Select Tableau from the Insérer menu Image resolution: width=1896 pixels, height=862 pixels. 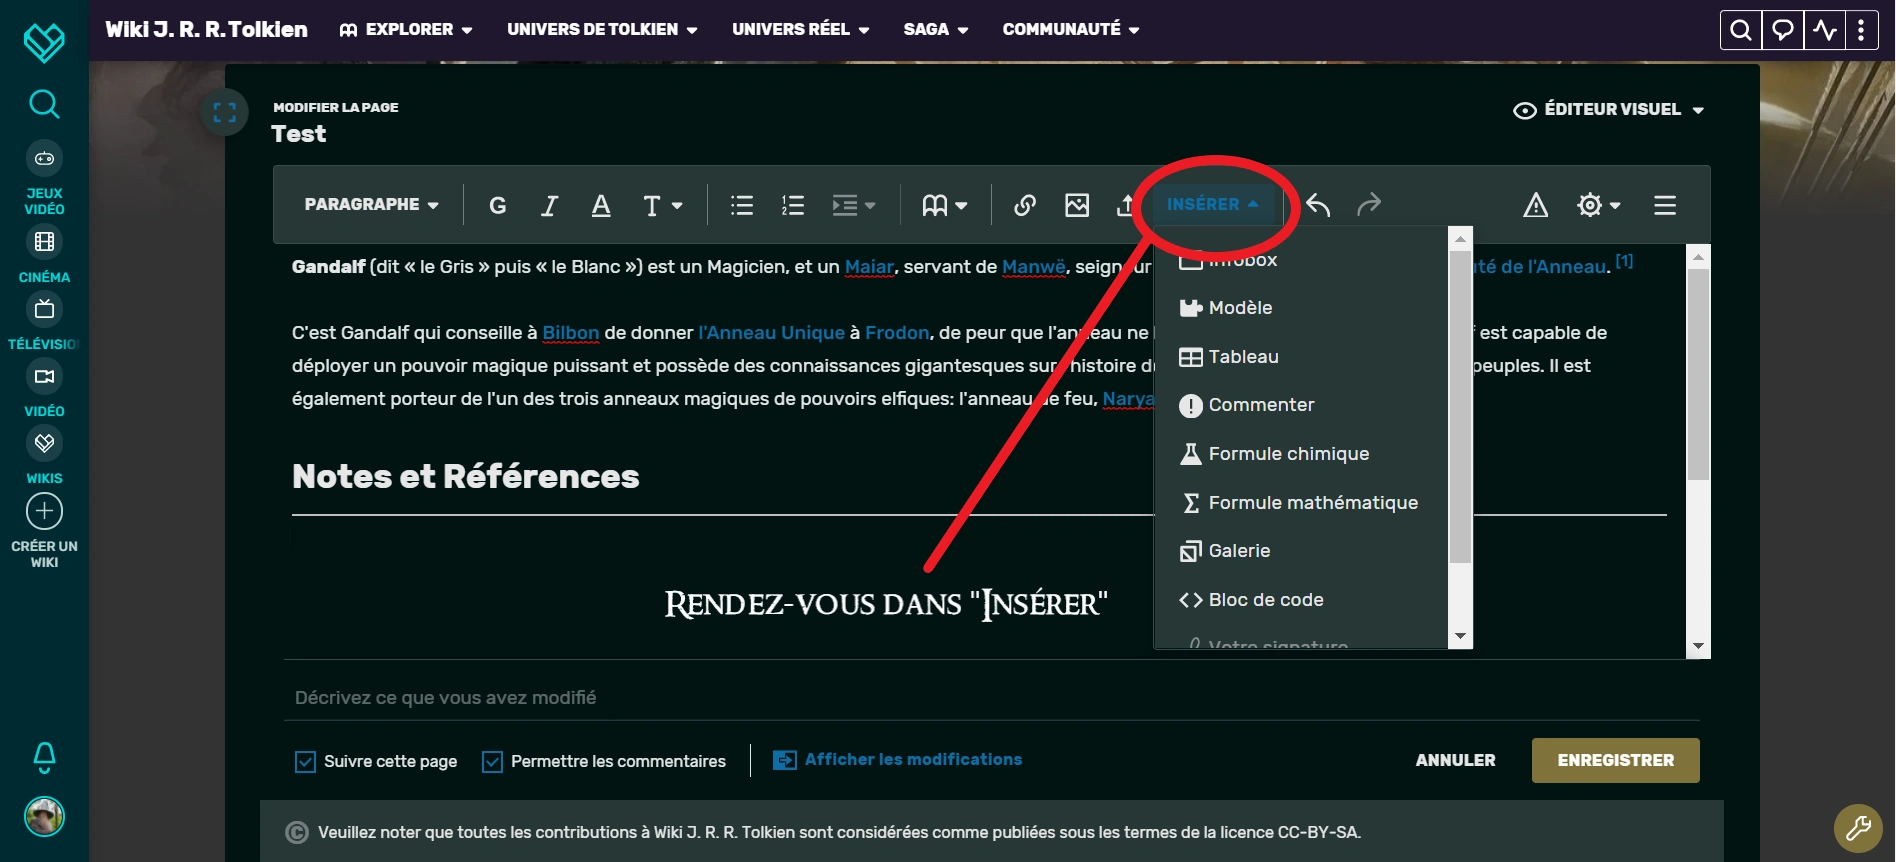1301,357
